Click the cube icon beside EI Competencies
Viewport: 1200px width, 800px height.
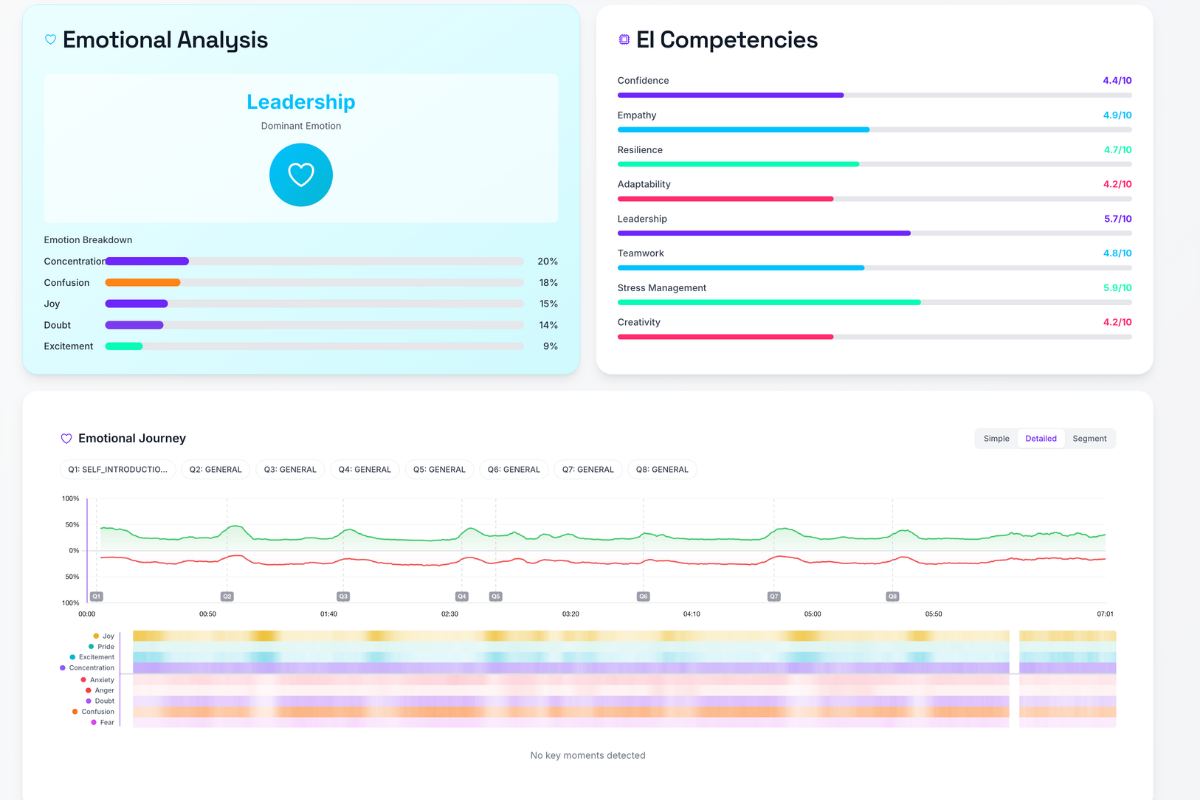tap(625, 40)
